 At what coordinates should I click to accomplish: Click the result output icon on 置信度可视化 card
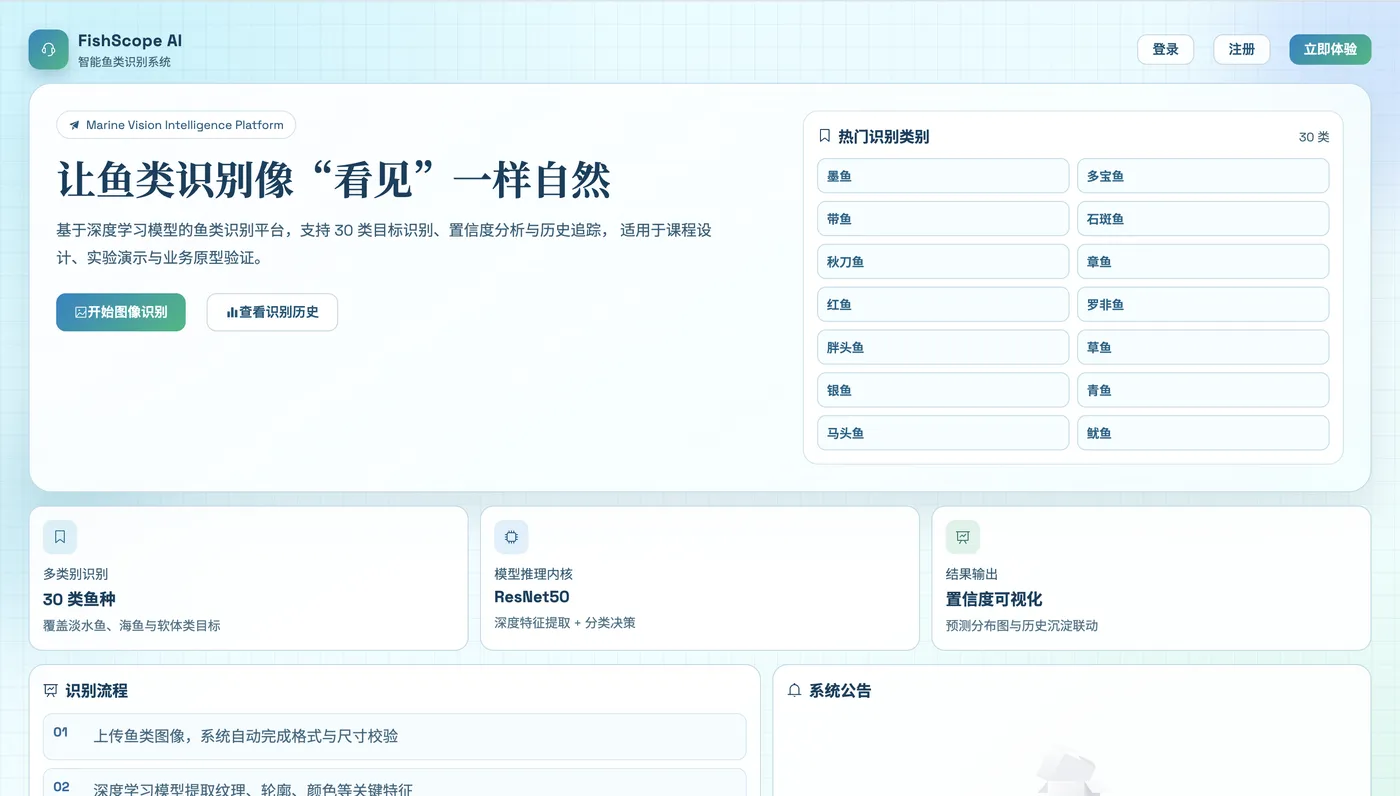point(963,536)
